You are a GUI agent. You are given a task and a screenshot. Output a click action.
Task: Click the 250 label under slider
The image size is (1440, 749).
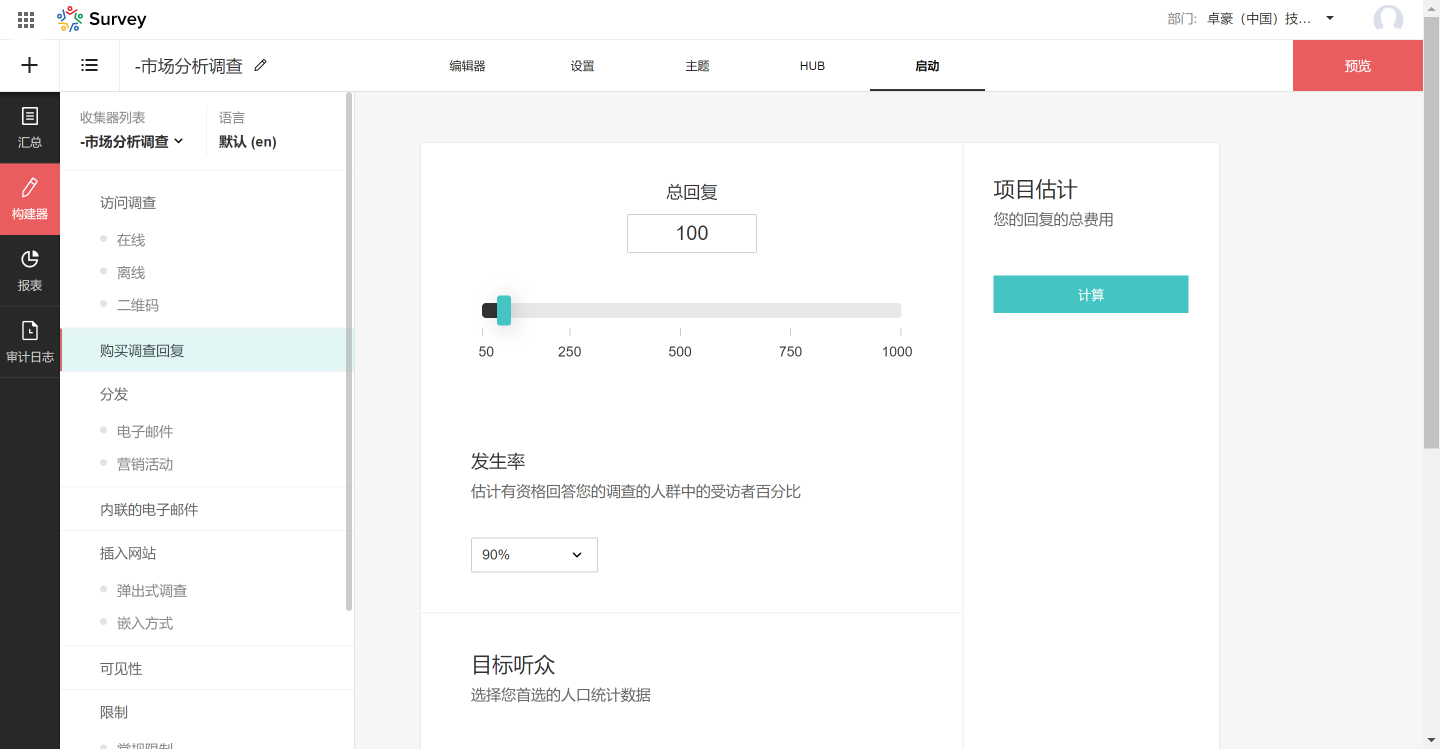tap(570, 352)
